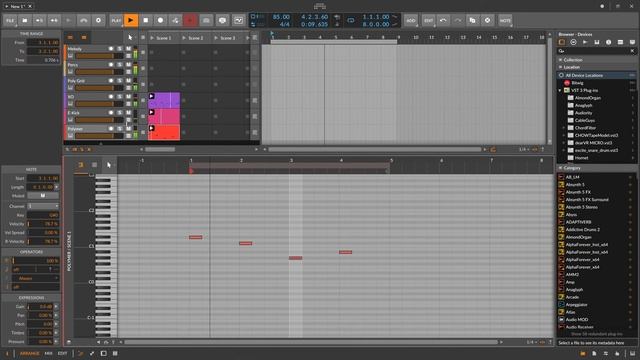Viewport: 640px width, 360px height.
Task: Collapse the VST 3 Plug-ins tree node
Action: coord(560,90)
